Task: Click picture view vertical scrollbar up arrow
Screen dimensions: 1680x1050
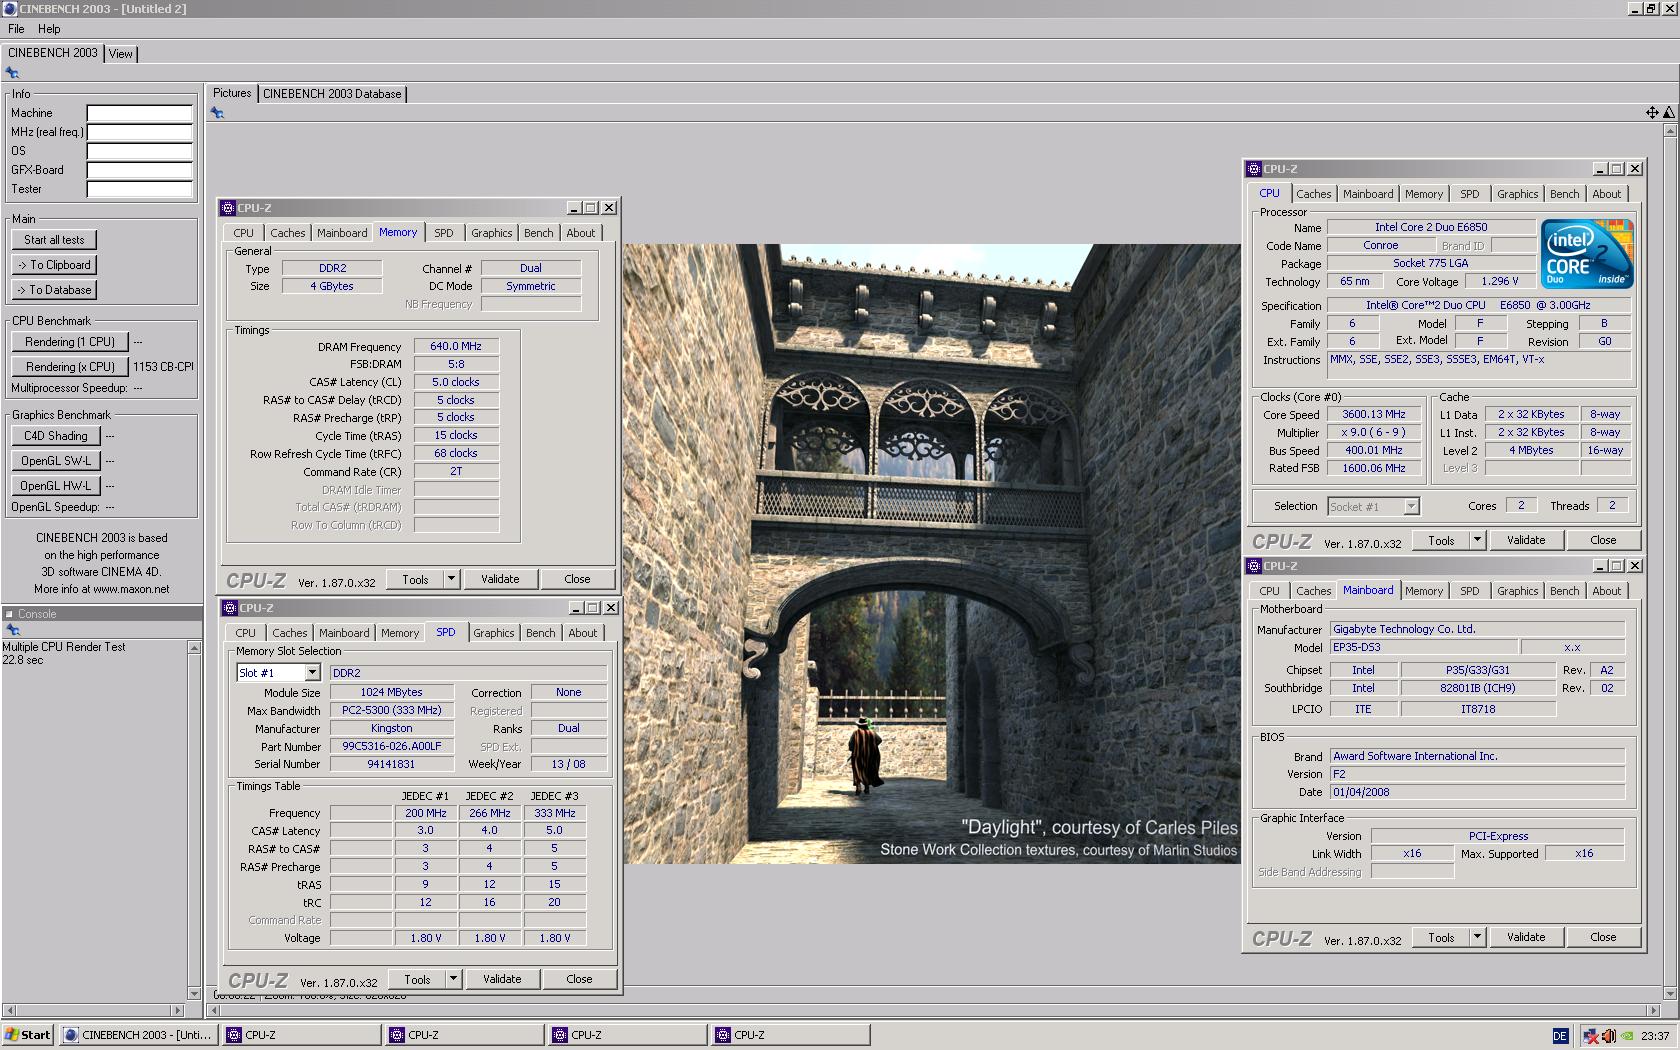Action: click(x=1669, y=131)
